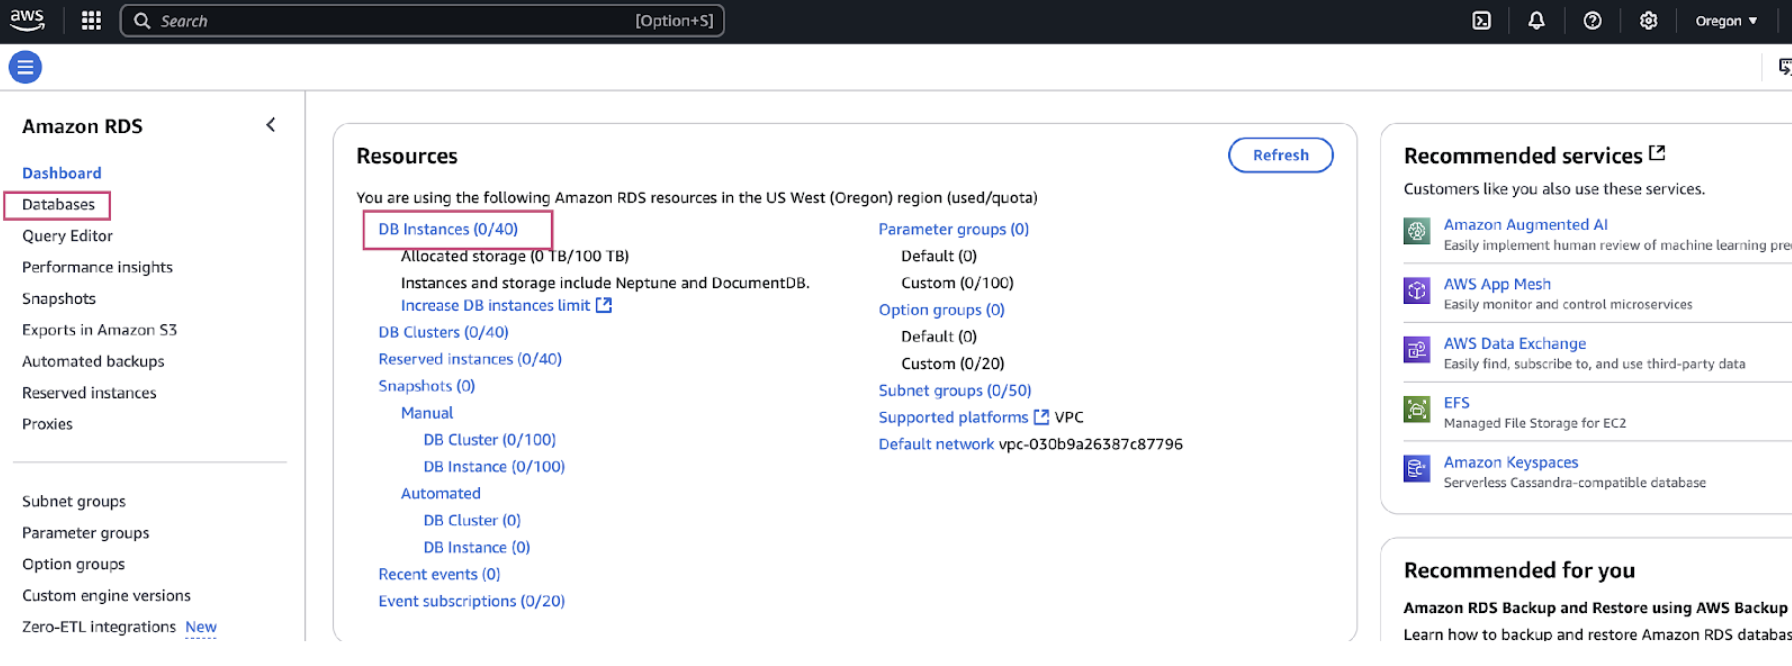1792x666 pixels.
Task: Click the Default network link
Action: [936, 444]
